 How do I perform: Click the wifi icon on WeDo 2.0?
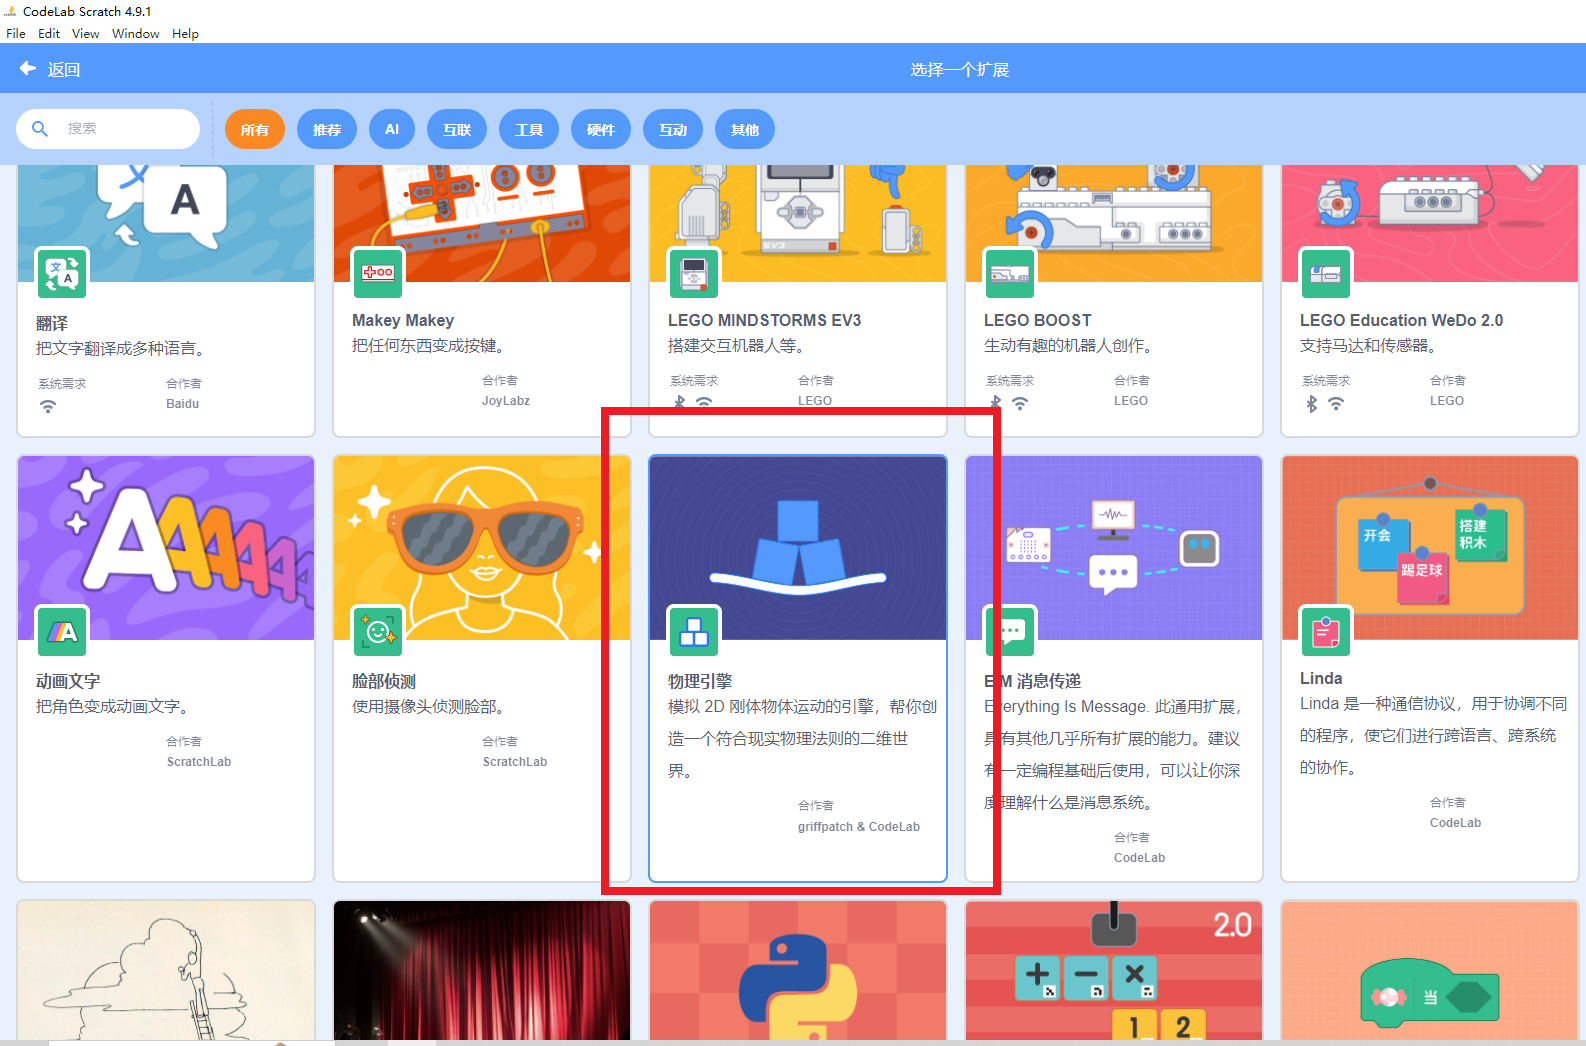(x=1336, y=404)
